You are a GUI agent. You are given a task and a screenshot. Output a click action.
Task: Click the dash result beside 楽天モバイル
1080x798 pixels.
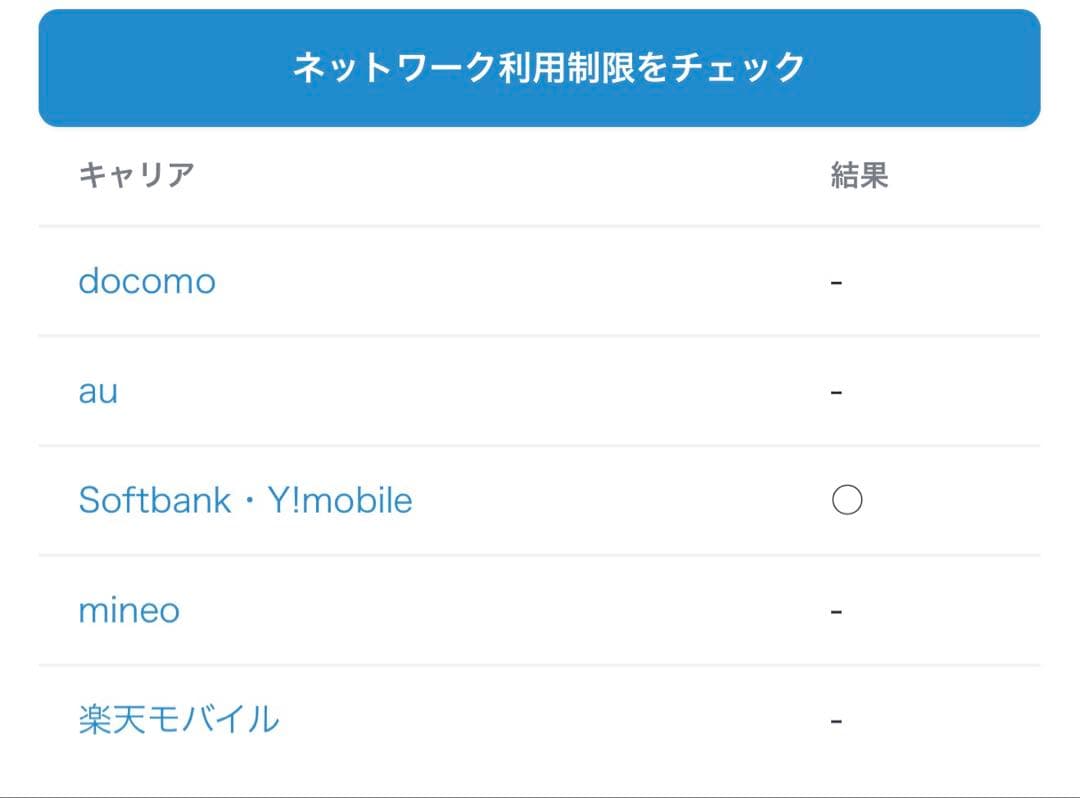837,720
